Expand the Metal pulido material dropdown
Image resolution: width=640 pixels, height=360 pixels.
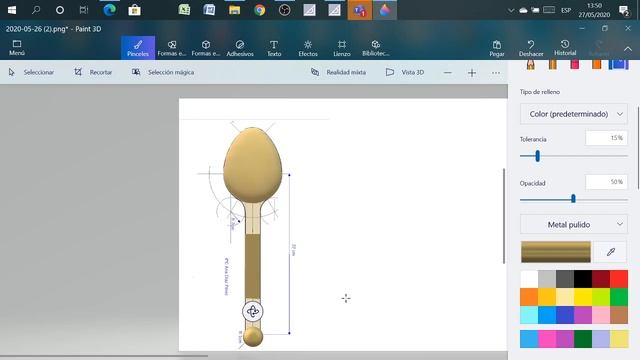[x=573, y=224]
